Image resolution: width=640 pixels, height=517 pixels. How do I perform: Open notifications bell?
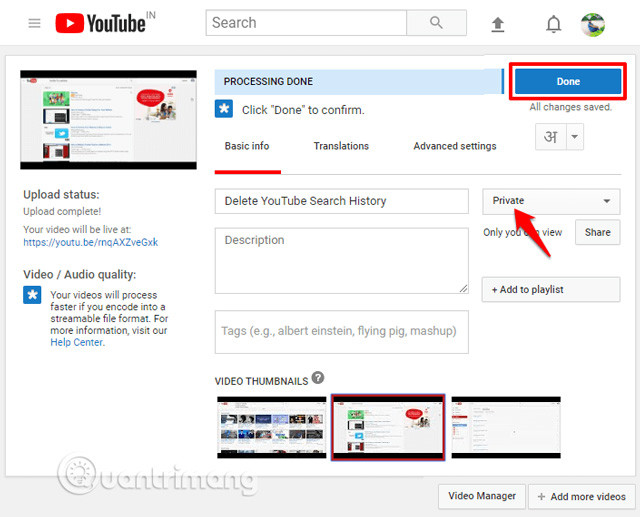[x=553, y=24]
